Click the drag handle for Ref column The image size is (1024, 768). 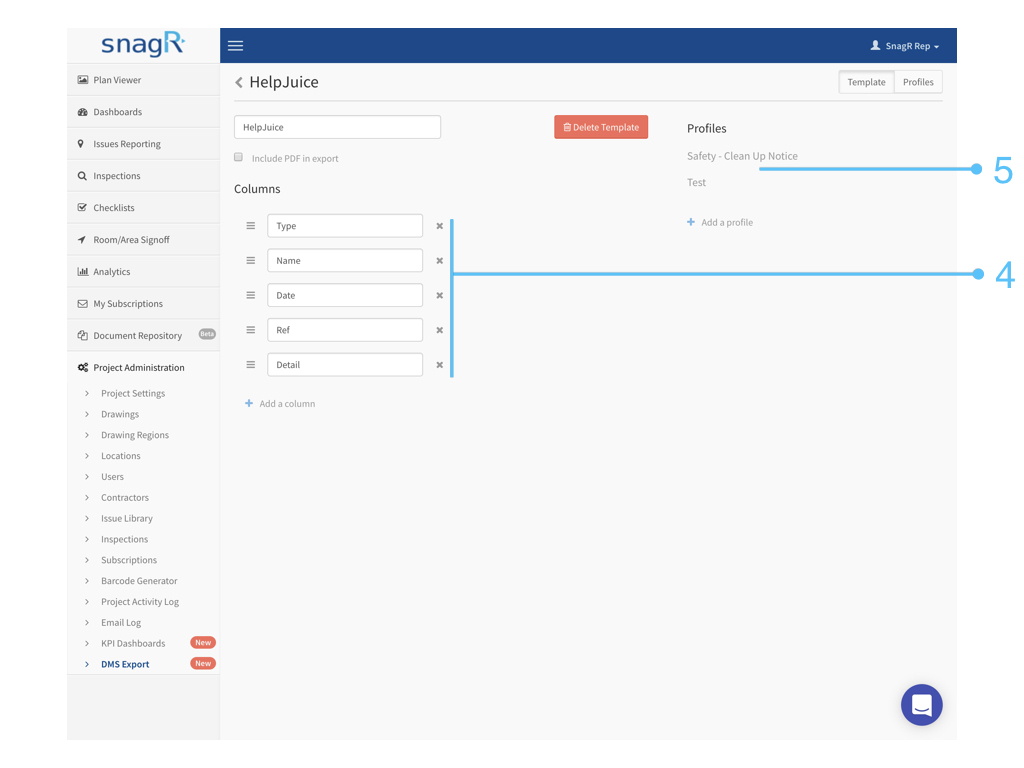click(x=251, y=330)
